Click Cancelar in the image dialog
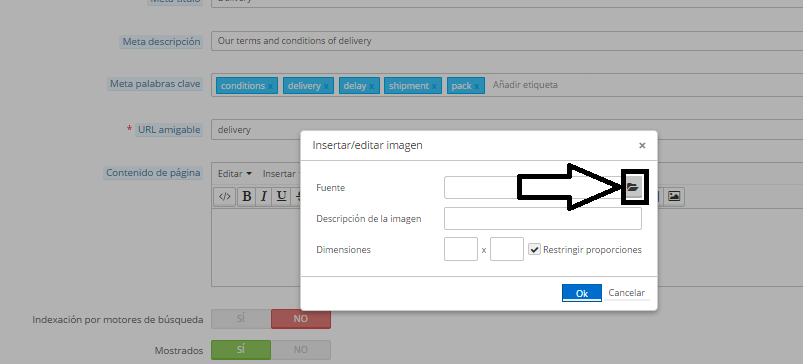This screenshot has width=803, height=364. (626, 293)
